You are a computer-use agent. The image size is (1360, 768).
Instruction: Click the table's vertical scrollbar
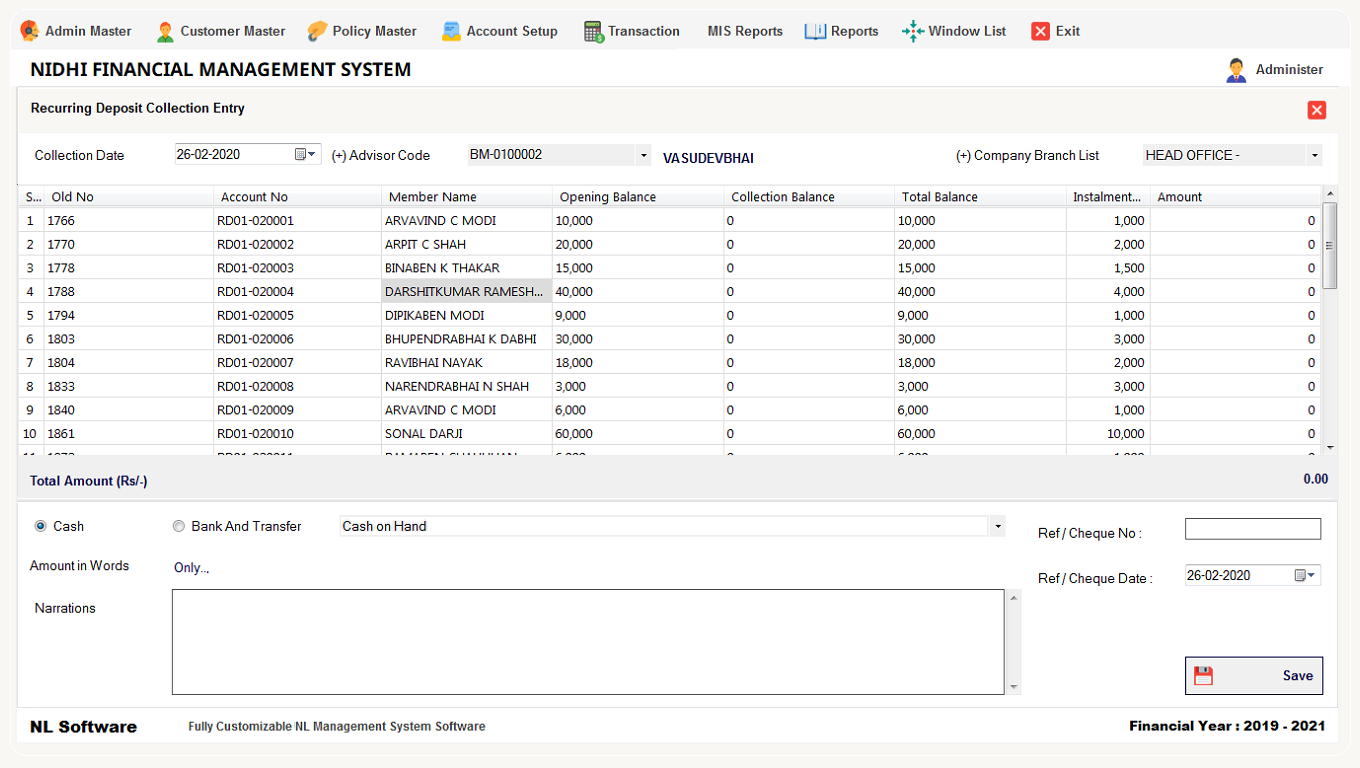tap(1329, 244)
